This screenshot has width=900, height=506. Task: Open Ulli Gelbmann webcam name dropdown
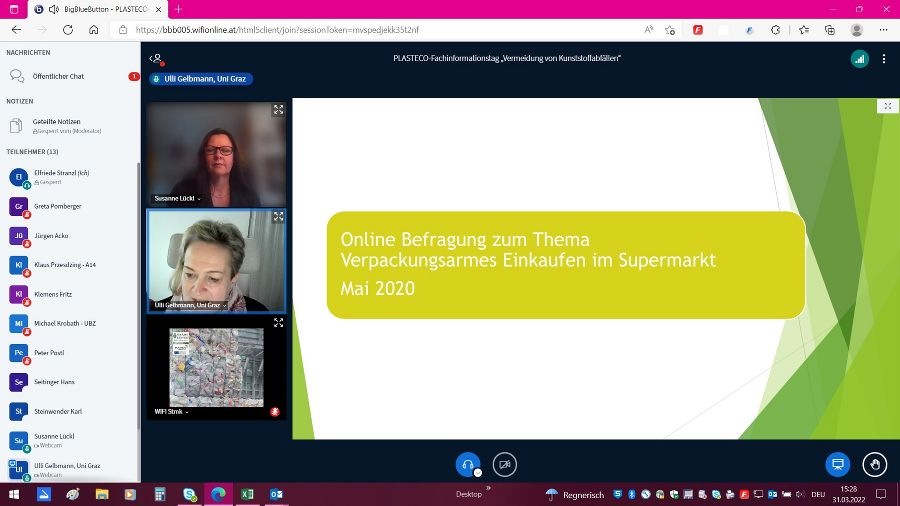pos(191,305)
